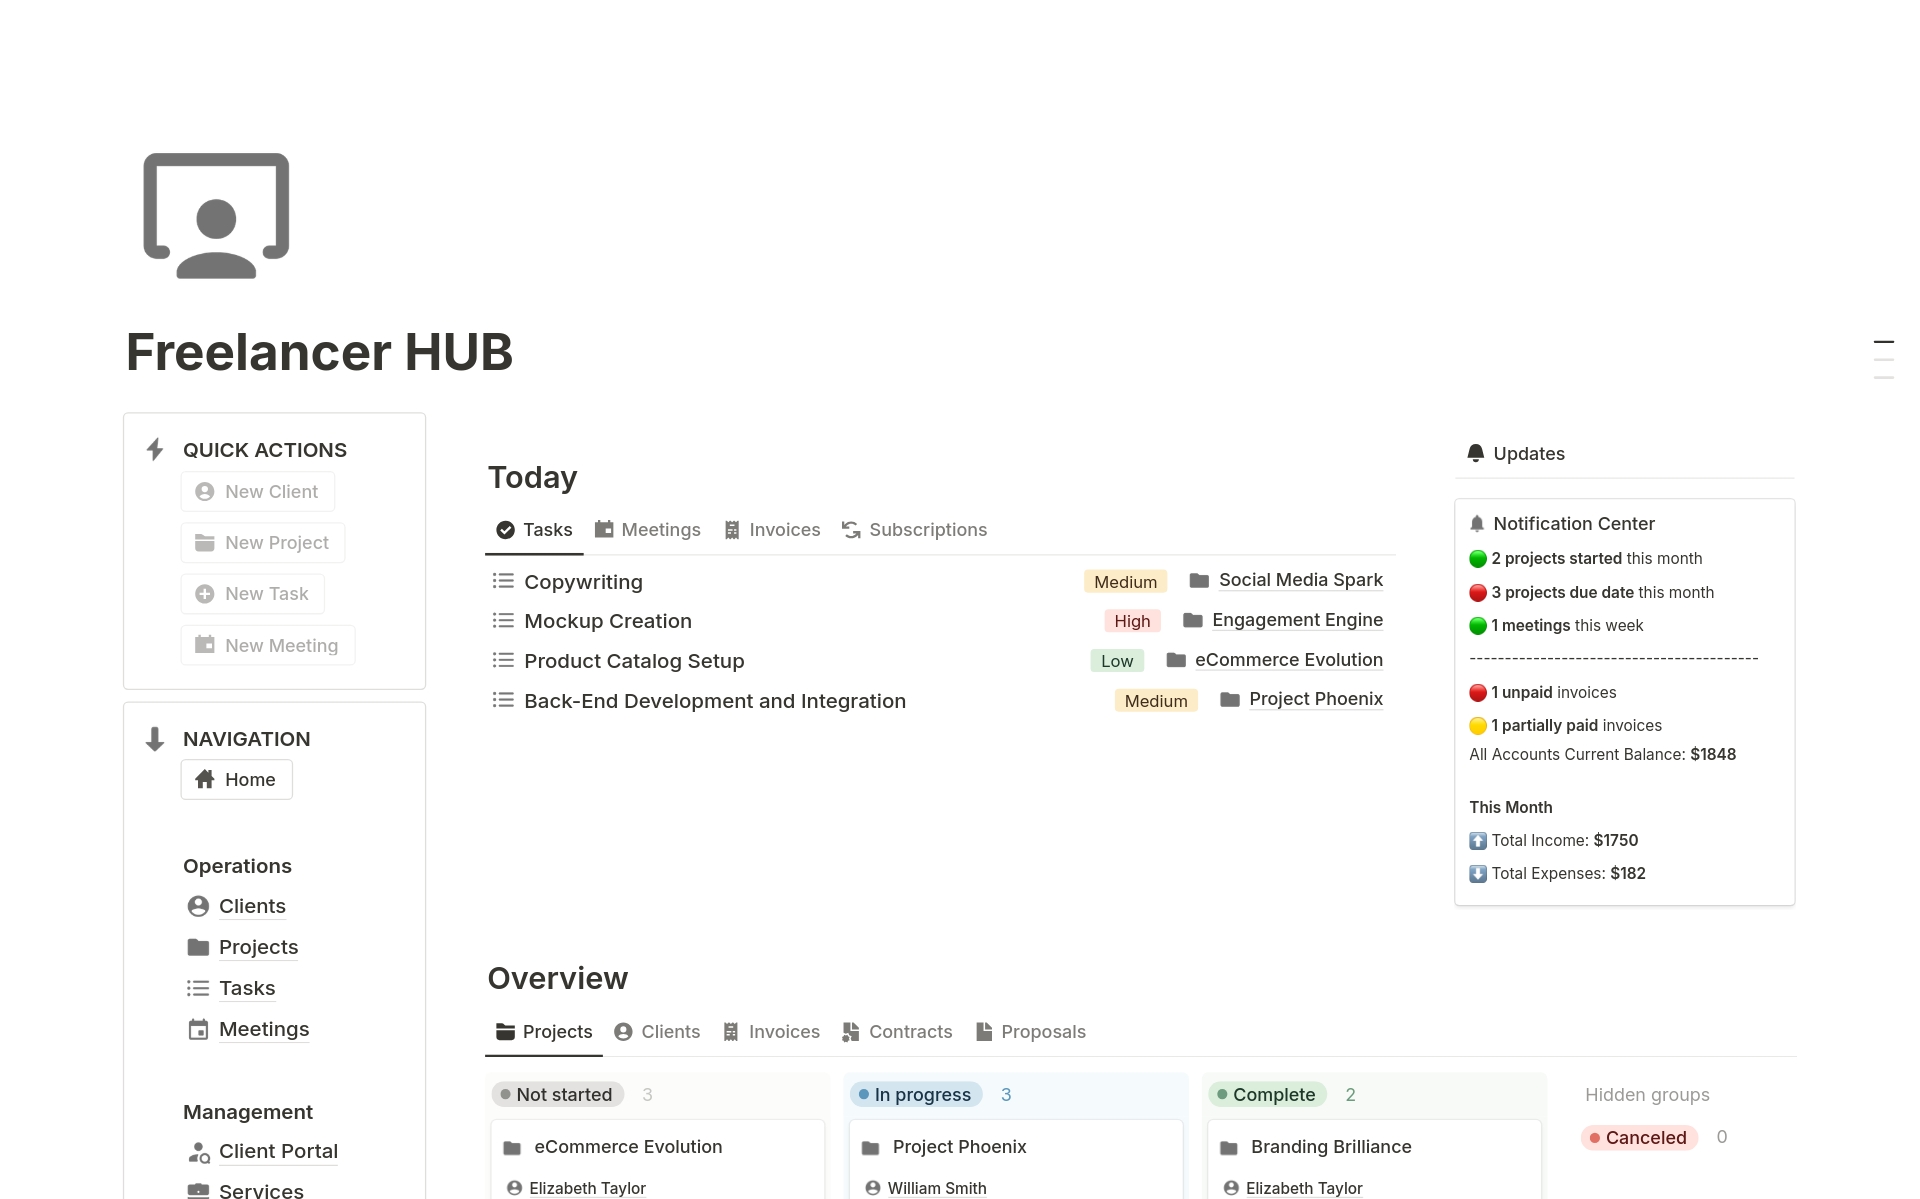
Task: Click the Not started group header
Action: point(558,1095)
